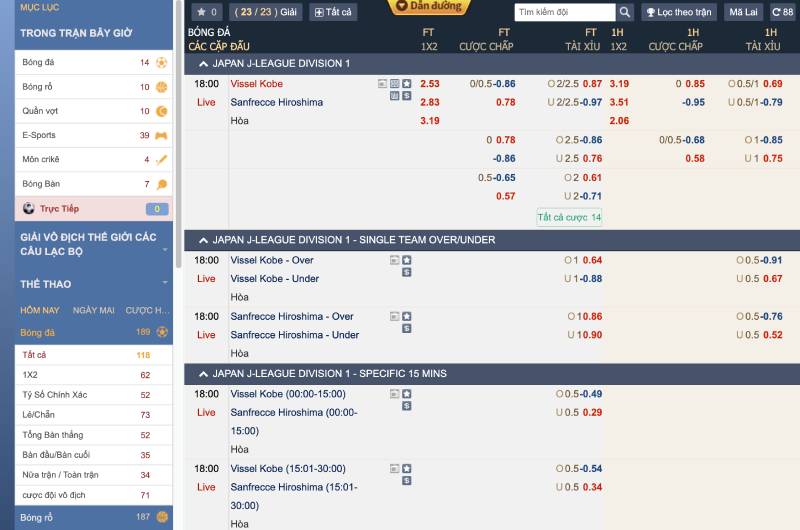The width and height of the screenshot is (800, 530).
Task: Click the S icon in Sanfrecce Hiroshima Over row
Action: pos(407,328)
